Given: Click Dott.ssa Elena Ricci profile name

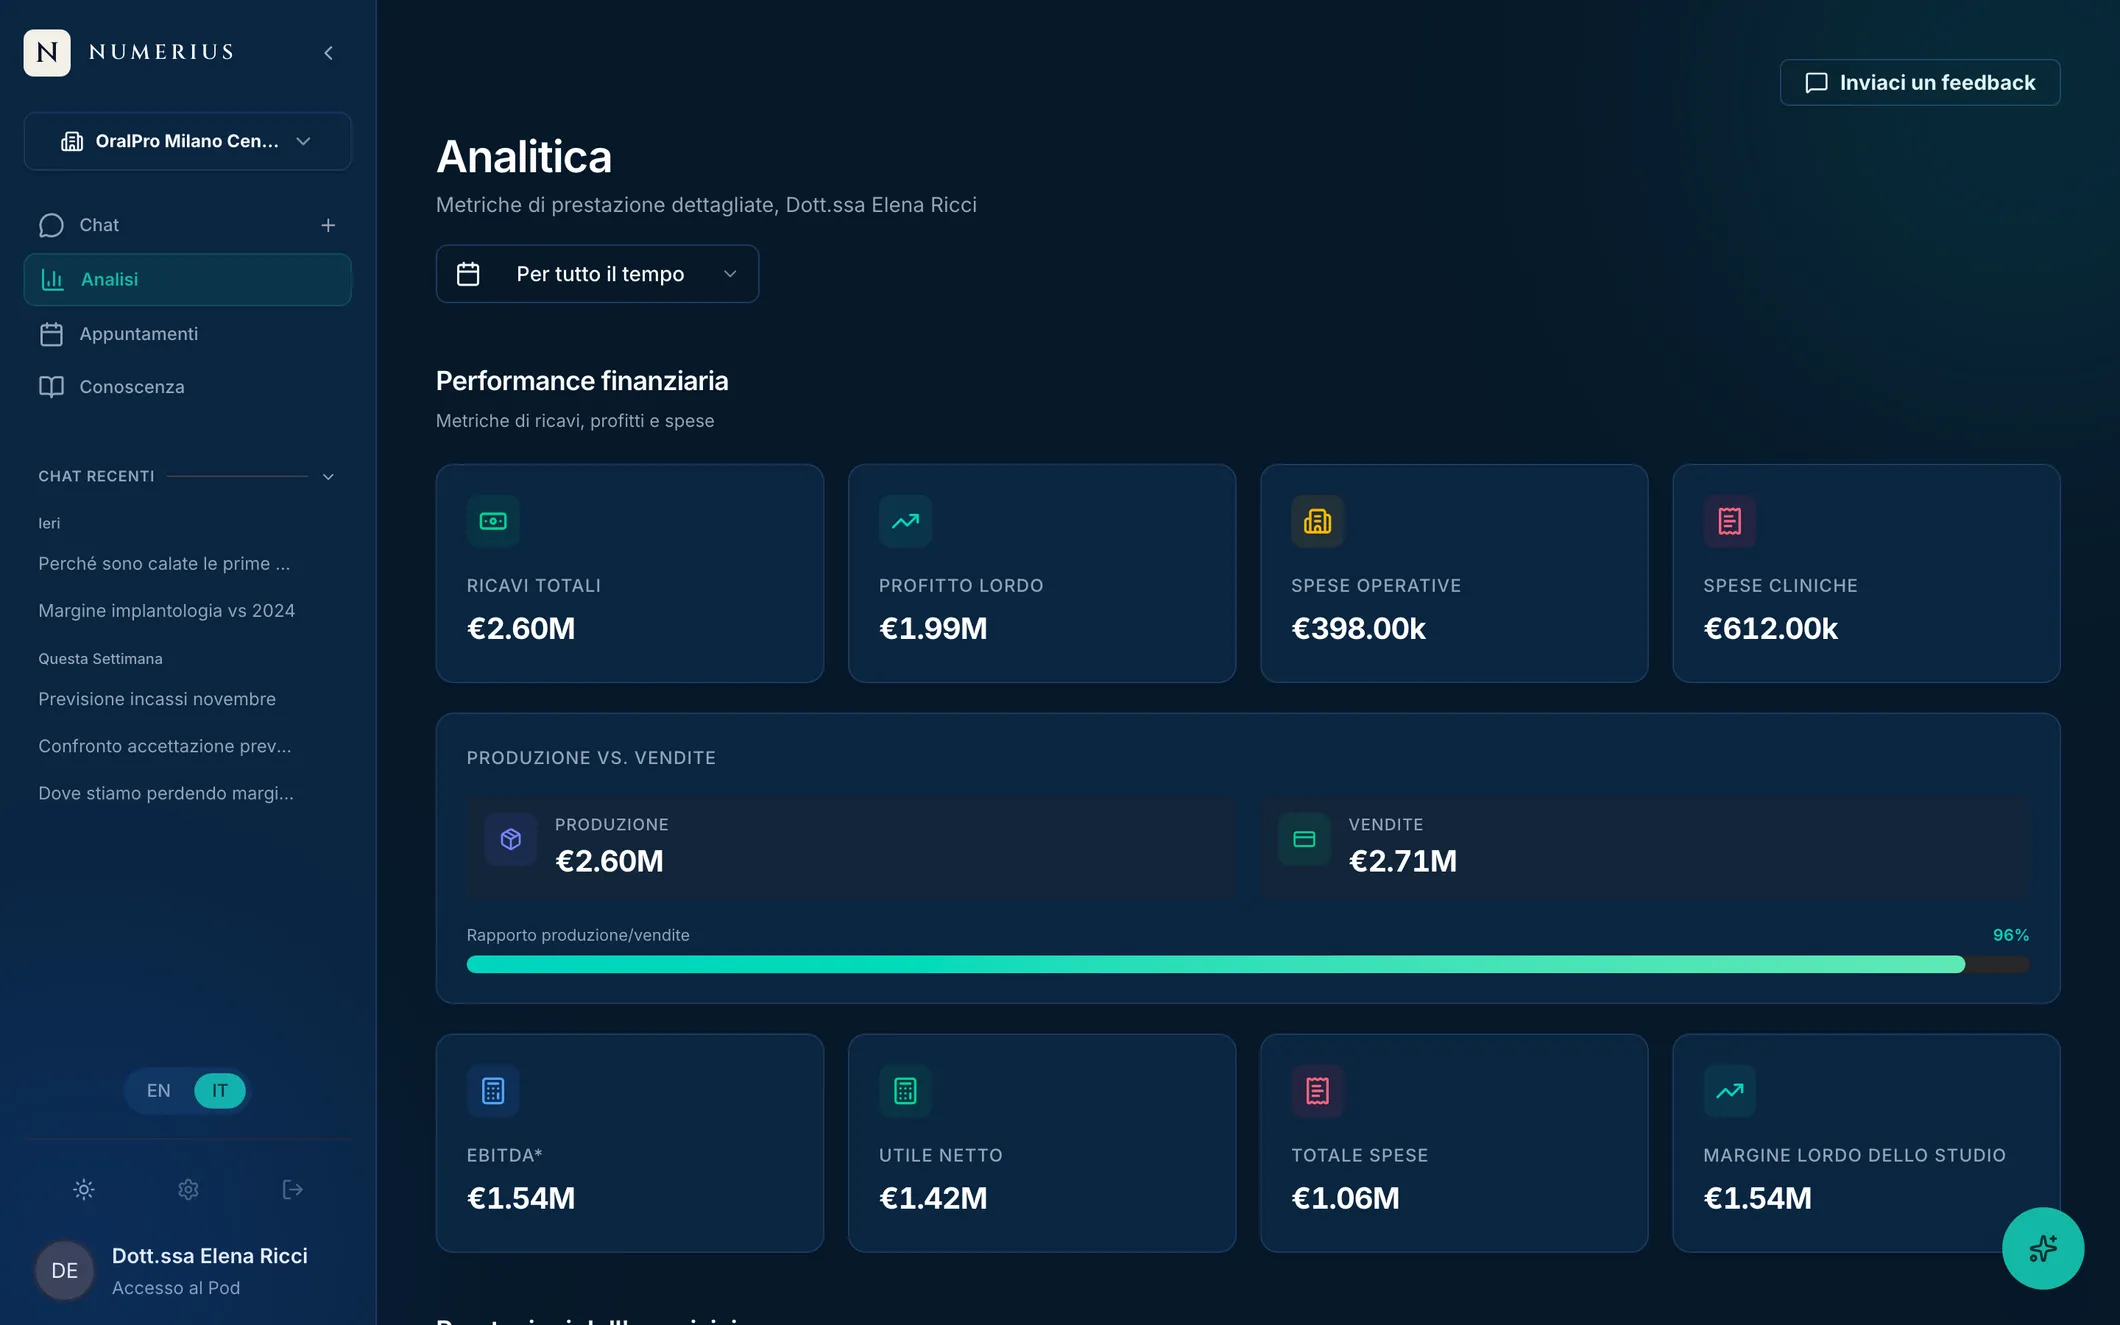Looking at the screenshot, I should (210, 1256).
